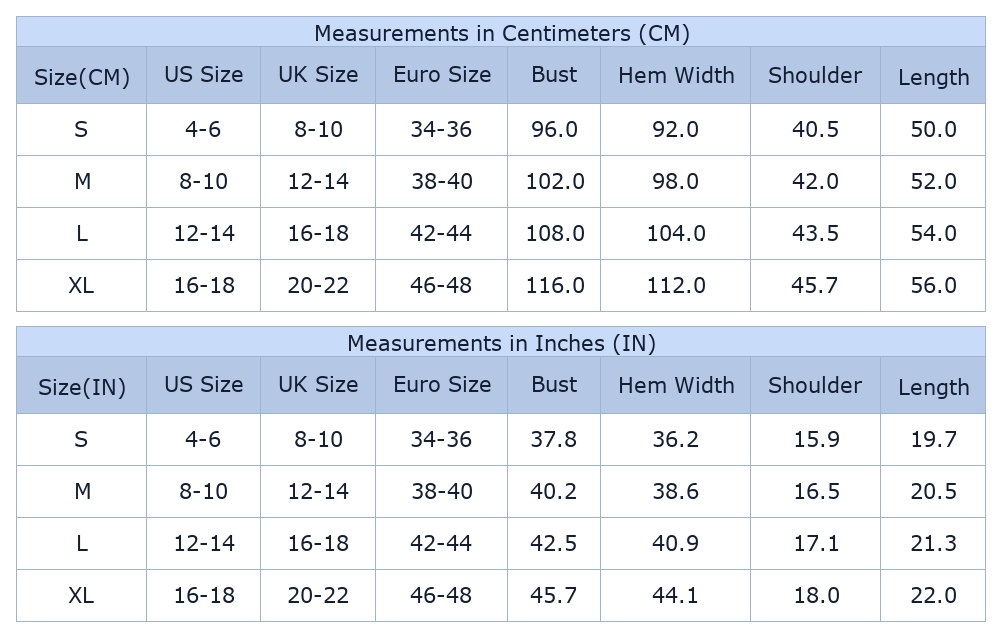Select the shoulder value 40.5 cell

coord(815,130)
